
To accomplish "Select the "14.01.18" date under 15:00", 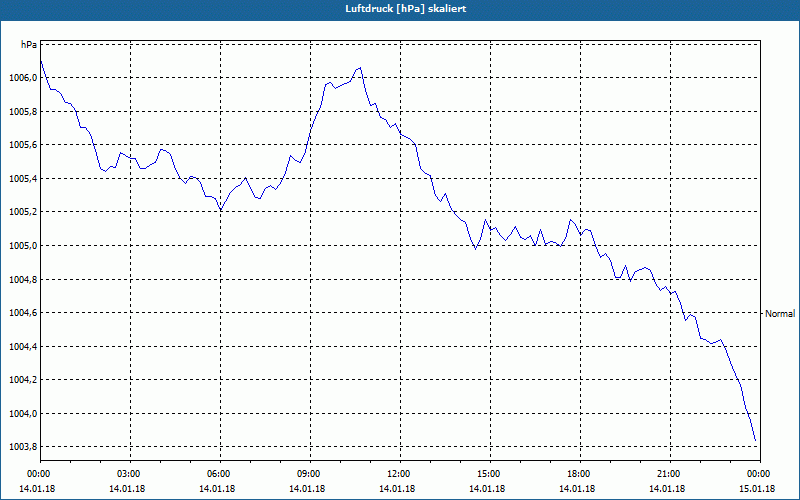I will 487,489.
